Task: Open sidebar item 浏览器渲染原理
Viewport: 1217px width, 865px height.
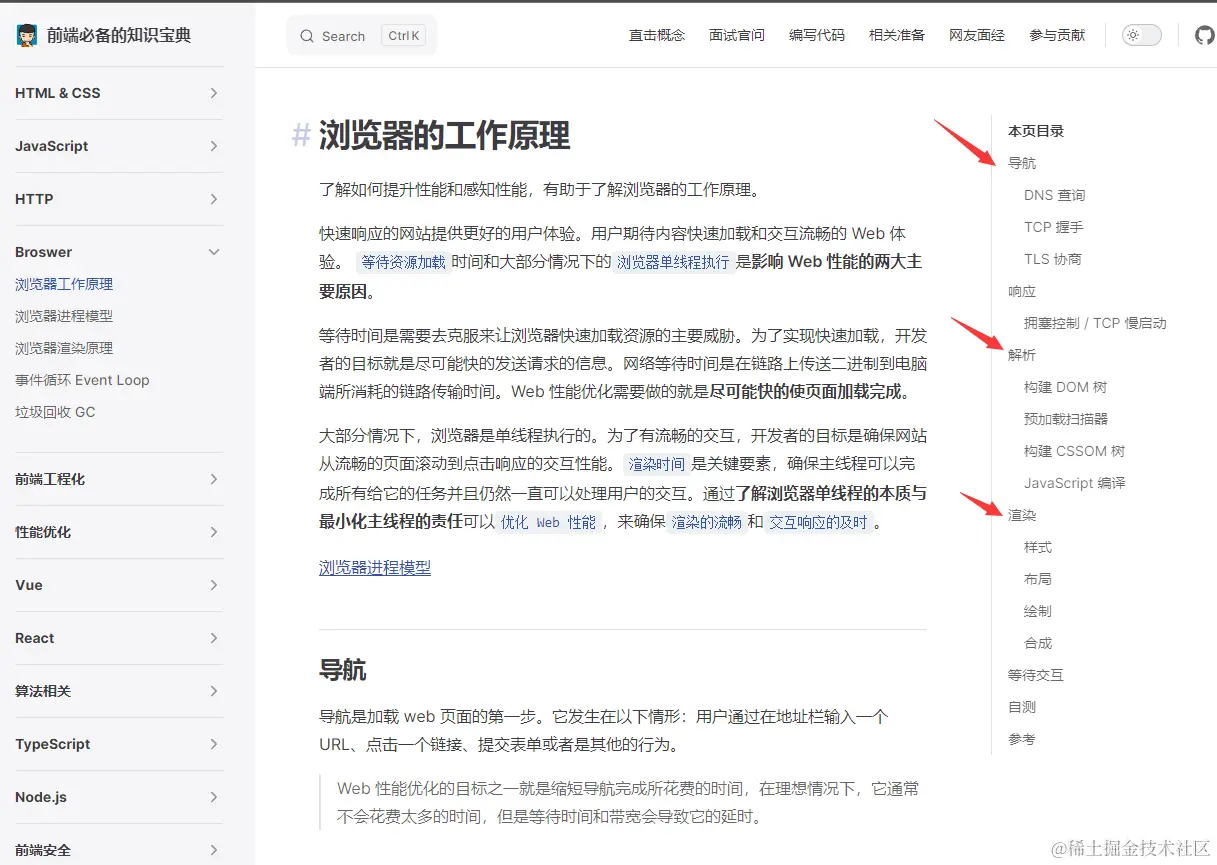Action: [64, 348]
